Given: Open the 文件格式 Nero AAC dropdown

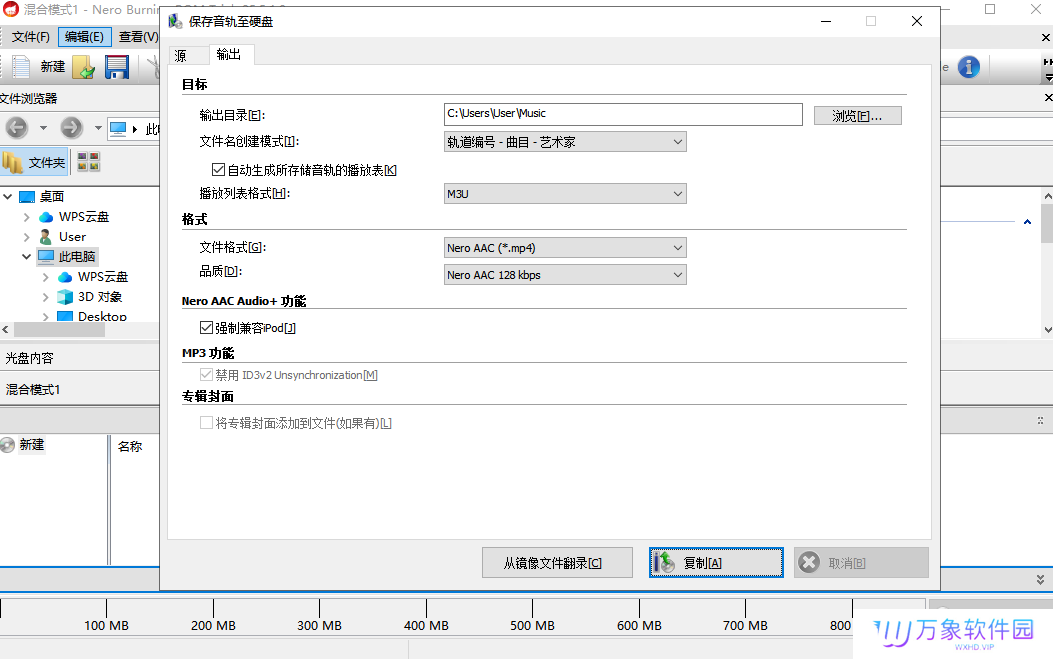Looking at the screenshot, I should click(565, 248).
